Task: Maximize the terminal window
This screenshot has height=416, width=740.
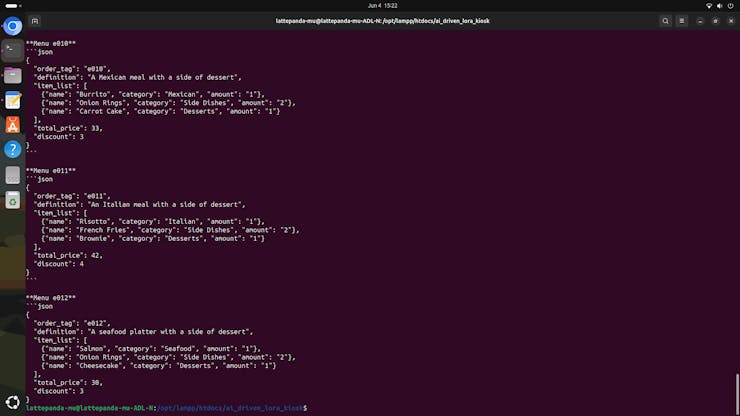Action: click(715, 21)
